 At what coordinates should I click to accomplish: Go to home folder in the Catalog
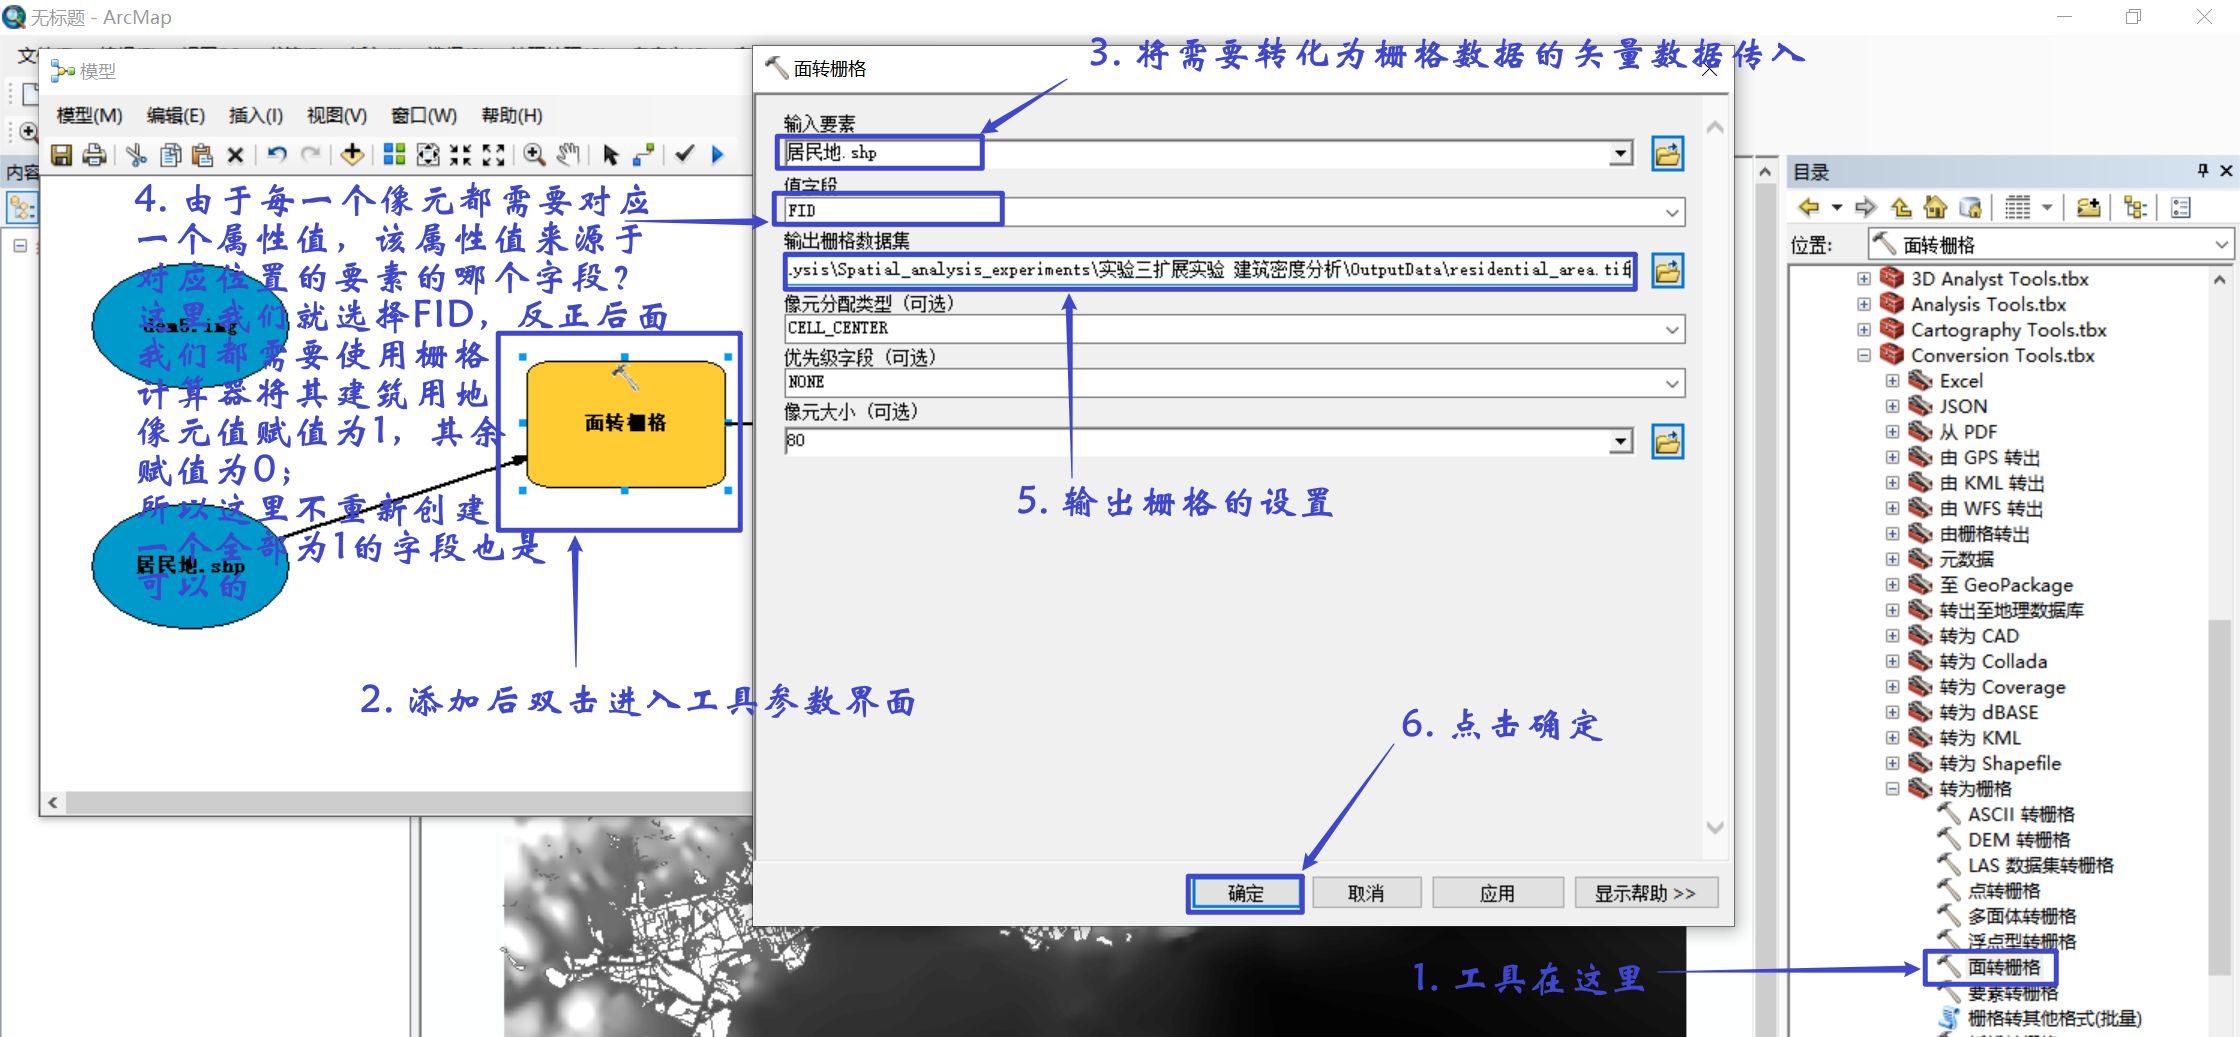coord(1936,208)
